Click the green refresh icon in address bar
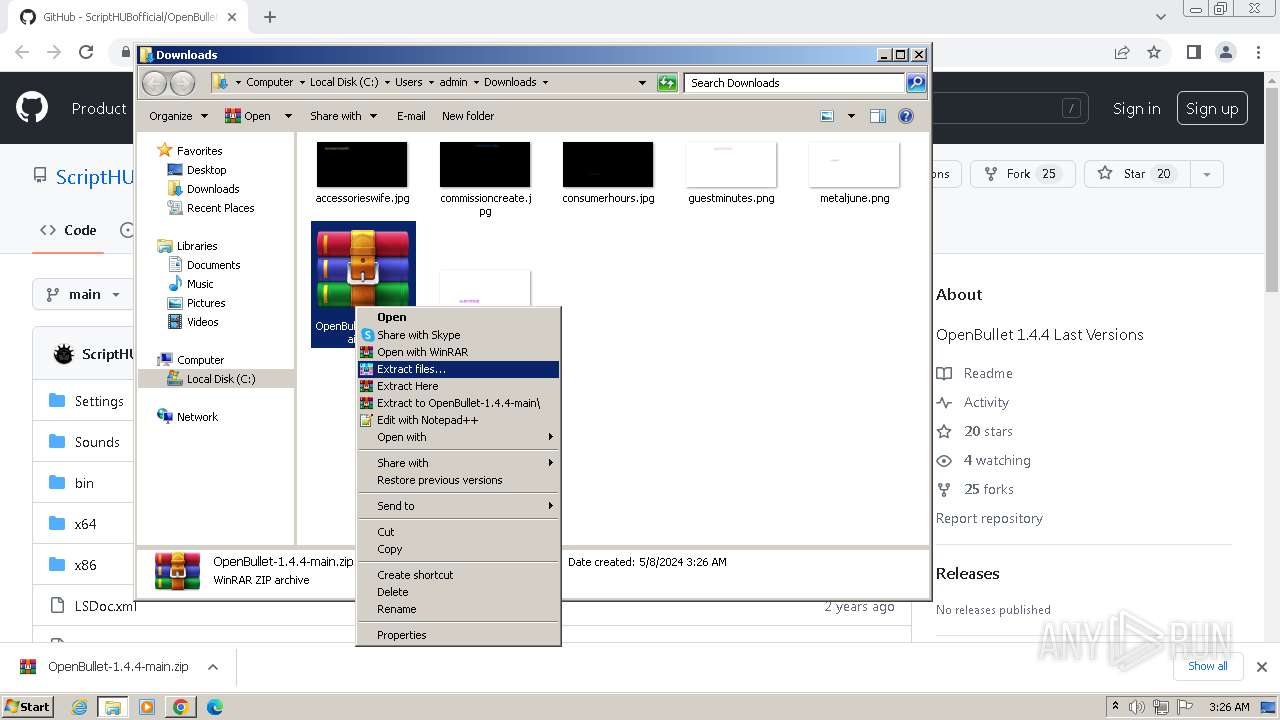 (x=667, y=83)
